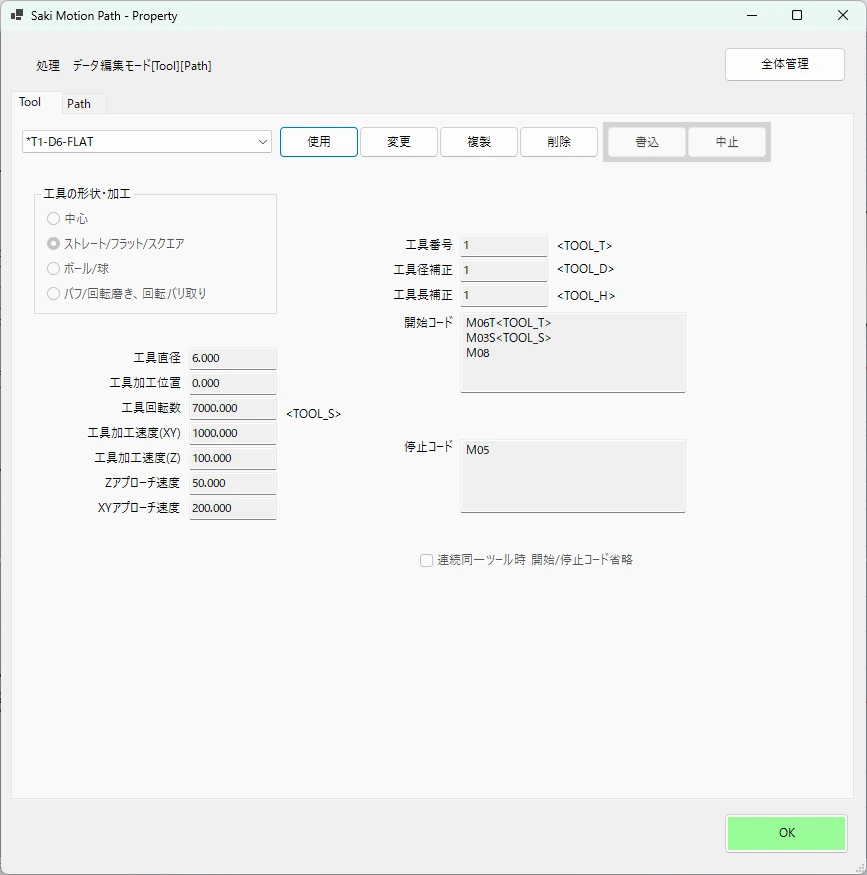Minimize the Property window
867x875 pixels.
[752, 15]
